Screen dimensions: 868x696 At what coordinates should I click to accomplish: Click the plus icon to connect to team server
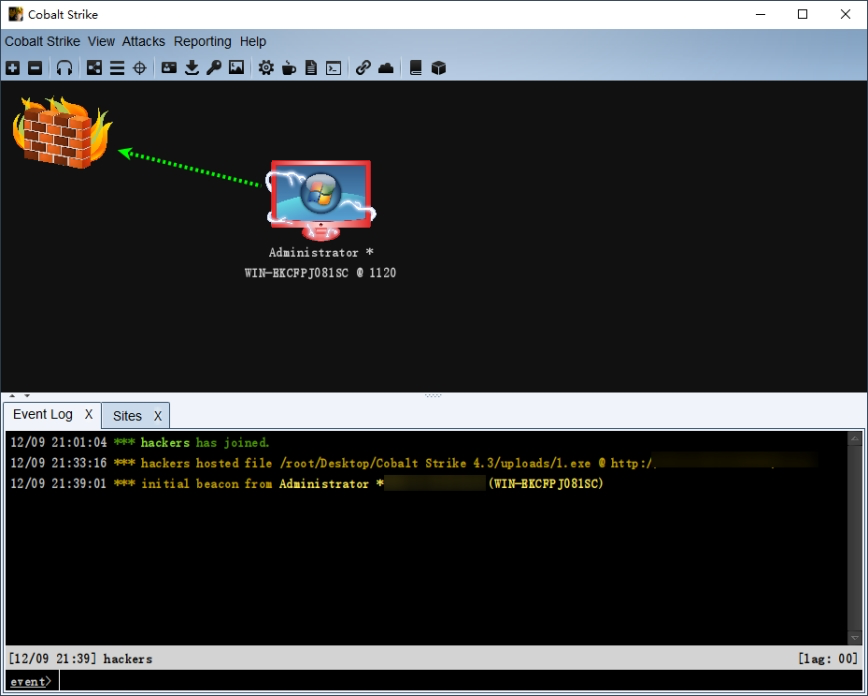click(12, 68)
